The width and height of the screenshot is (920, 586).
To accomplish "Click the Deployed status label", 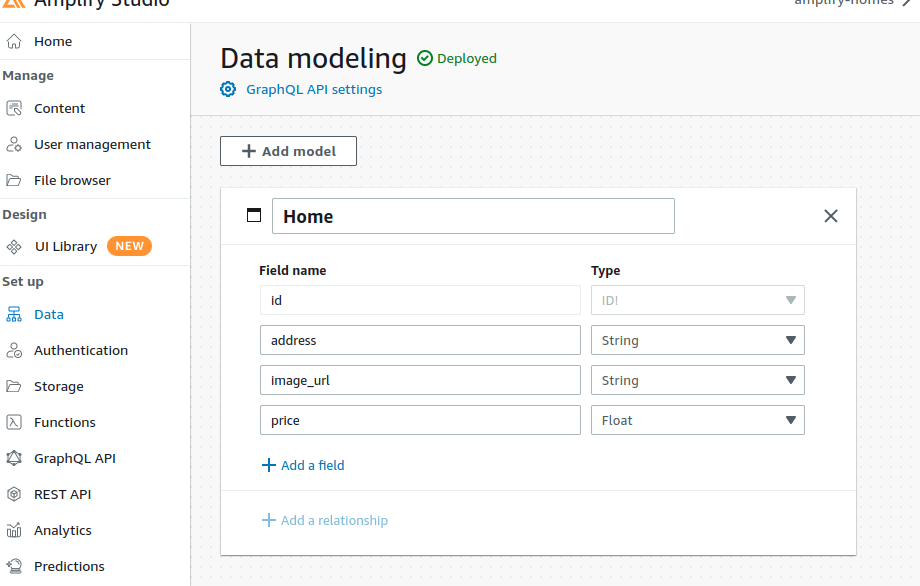I will point(466,59).
